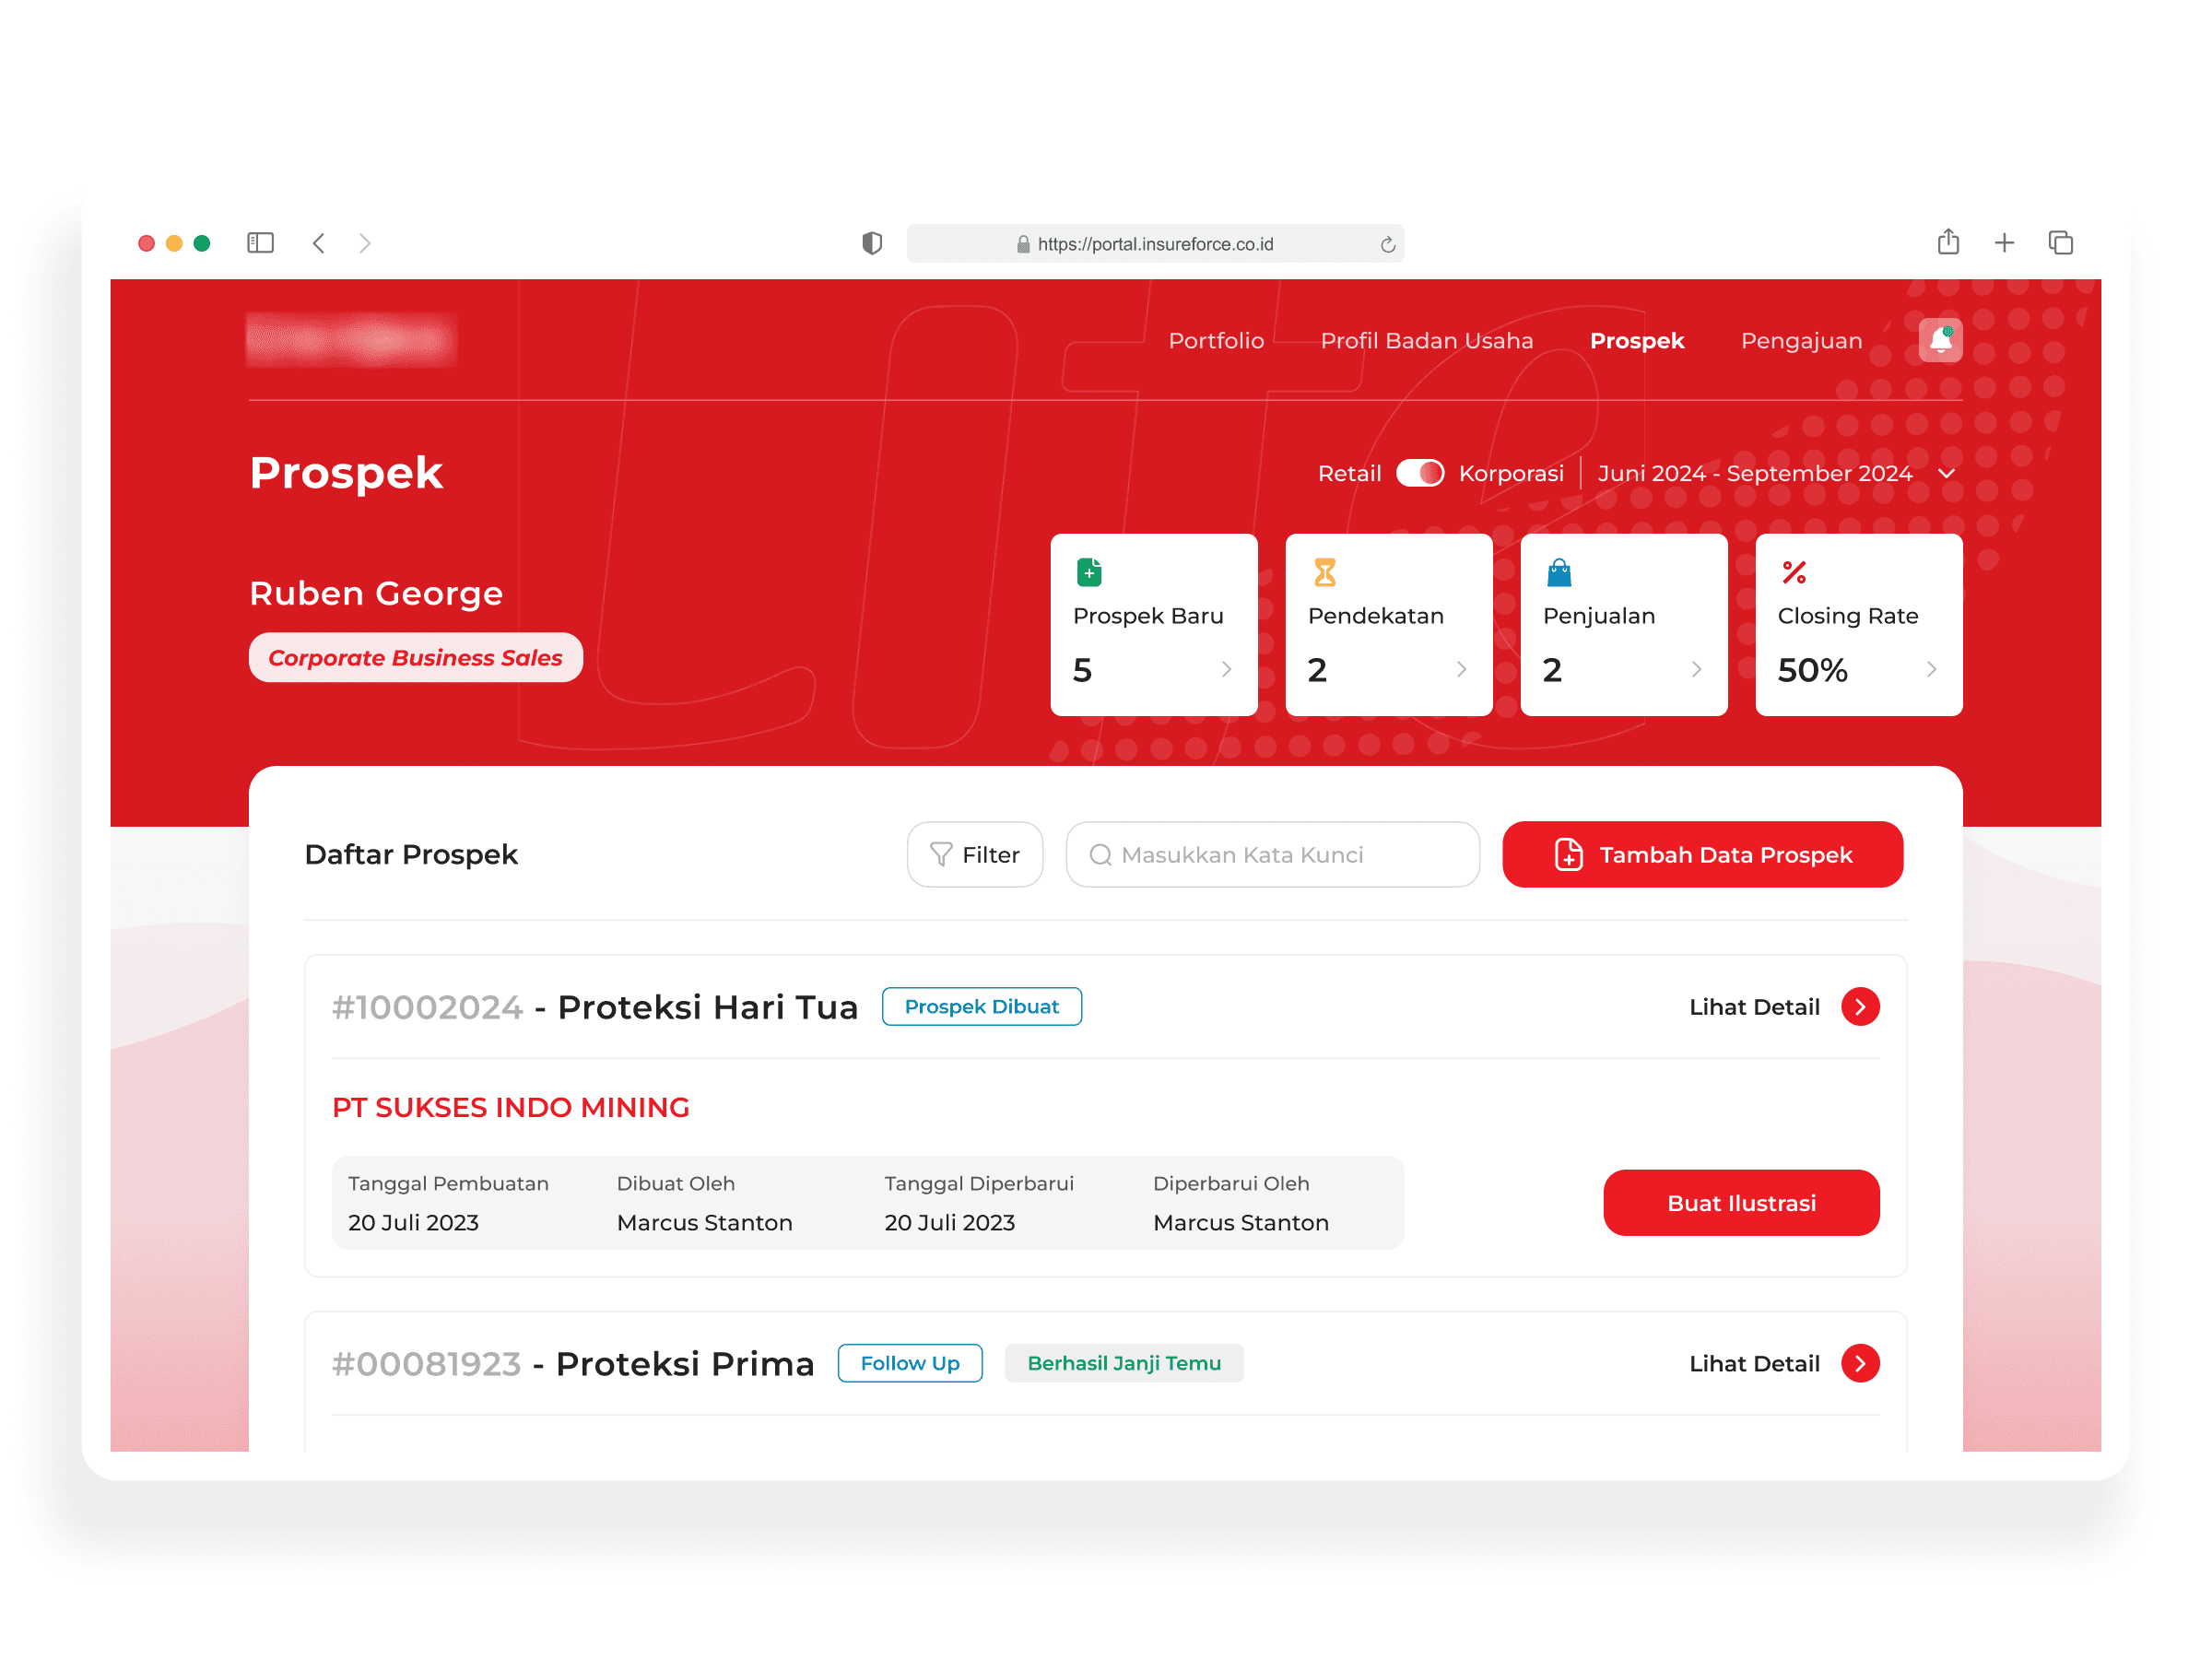Open the Filter button
This screenshot has height=1659, width=2212.
click(x=974, y=854)
